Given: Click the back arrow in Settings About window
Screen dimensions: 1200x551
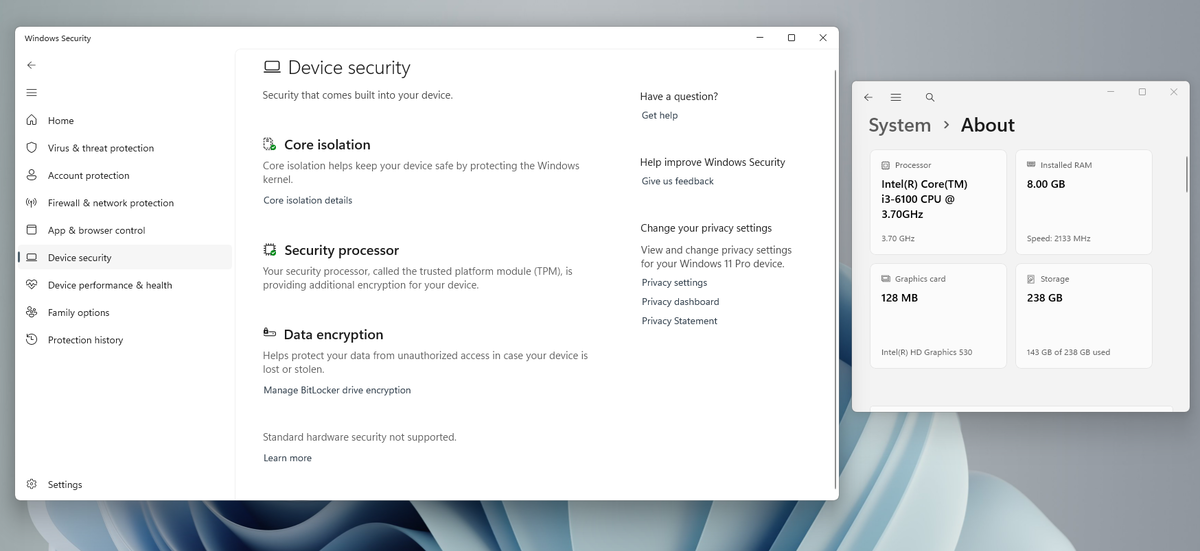Looking at the screenshot, I should (868, 97).
